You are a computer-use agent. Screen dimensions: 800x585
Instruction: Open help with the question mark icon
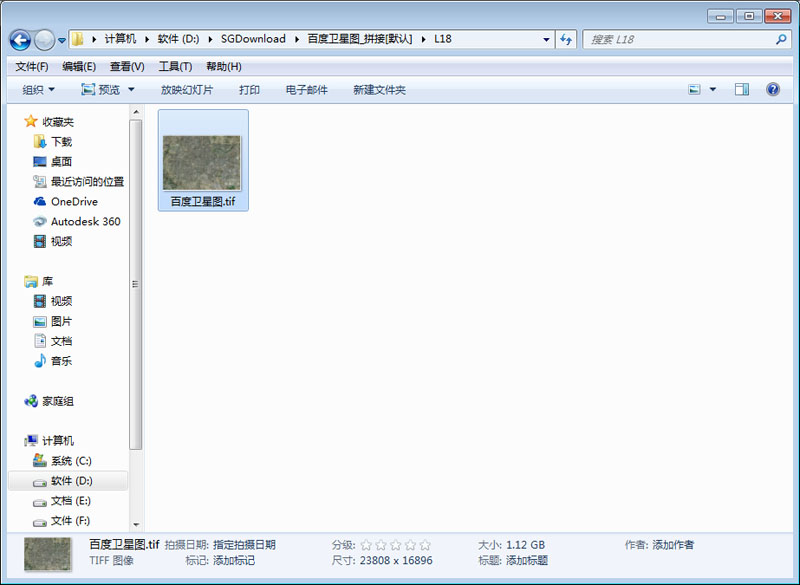773,90
